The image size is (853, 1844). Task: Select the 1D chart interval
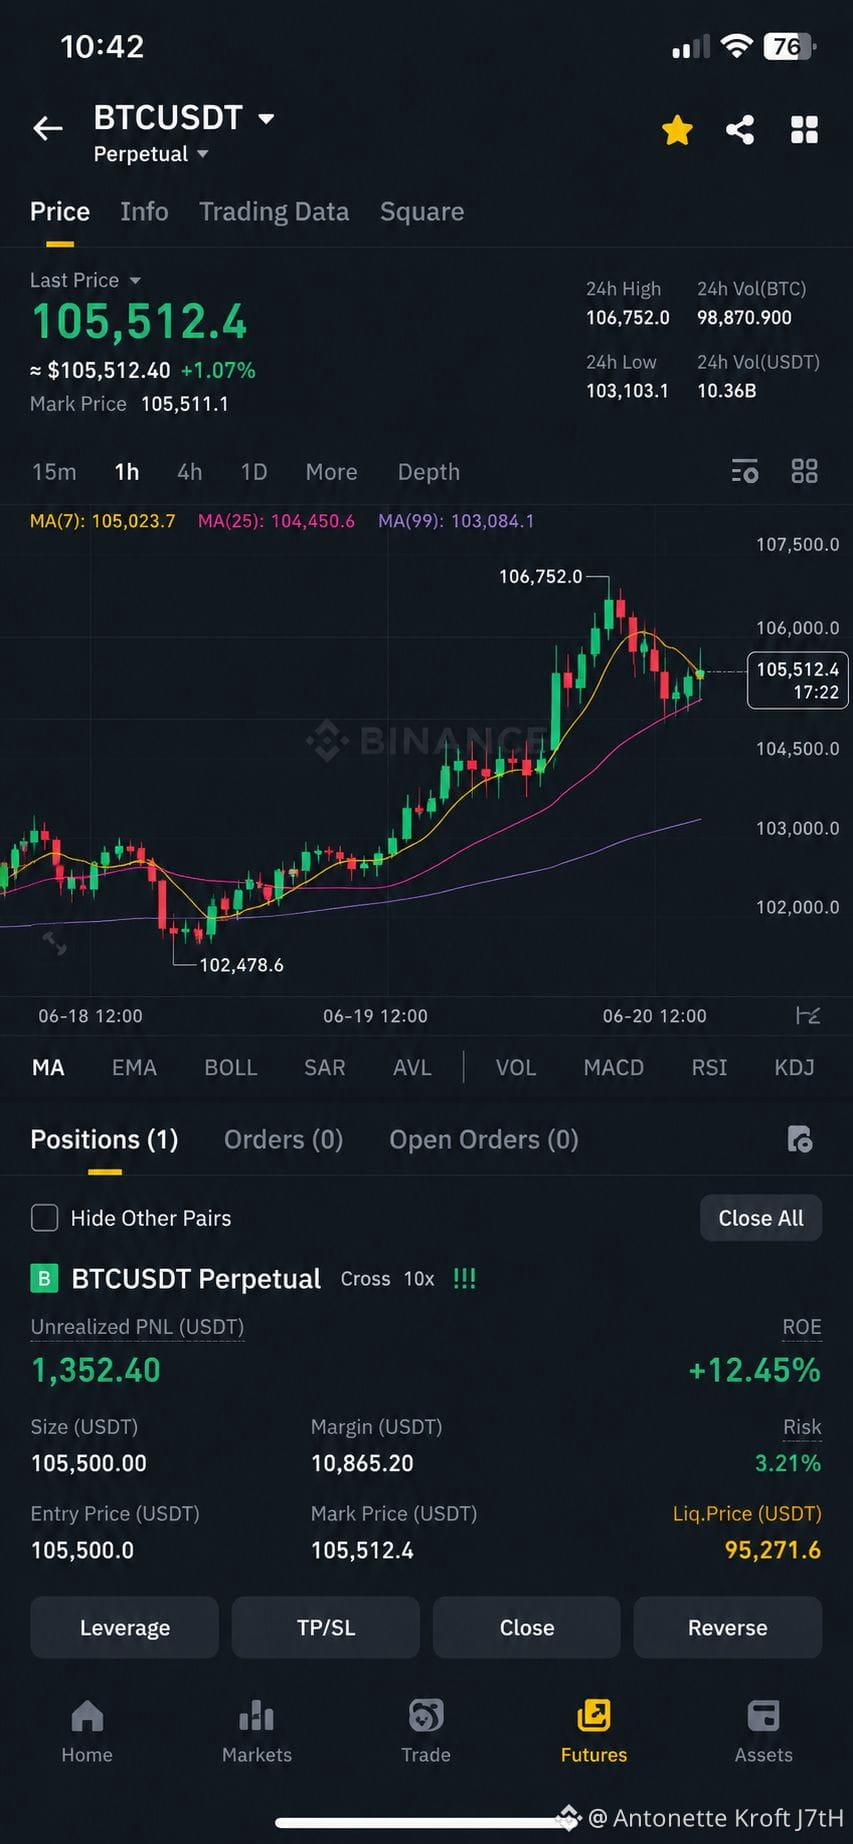click(x=254, y=472)
